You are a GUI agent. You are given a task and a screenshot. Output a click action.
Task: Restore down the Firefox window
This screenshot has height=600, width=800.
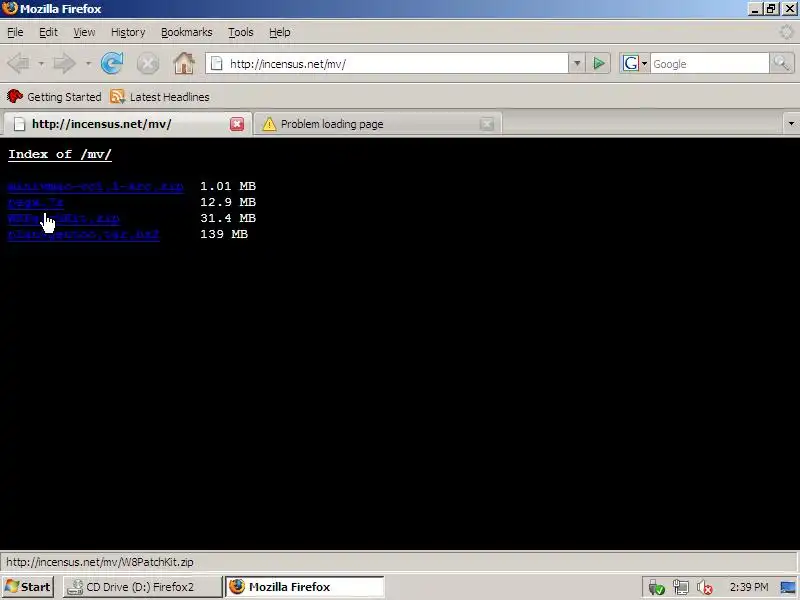pyautogui.click(x=771, y=8)
